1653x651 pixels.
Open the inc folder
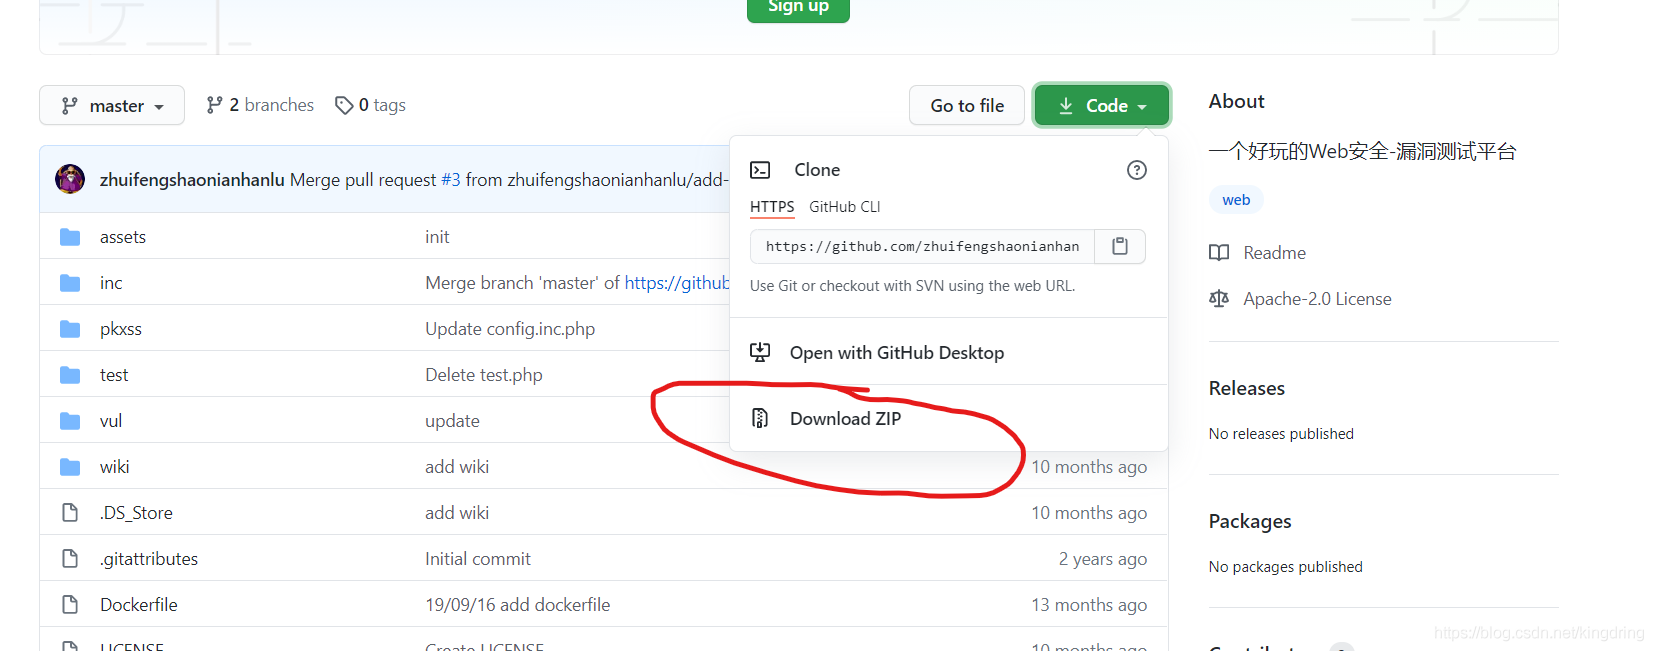pos(111,283)
